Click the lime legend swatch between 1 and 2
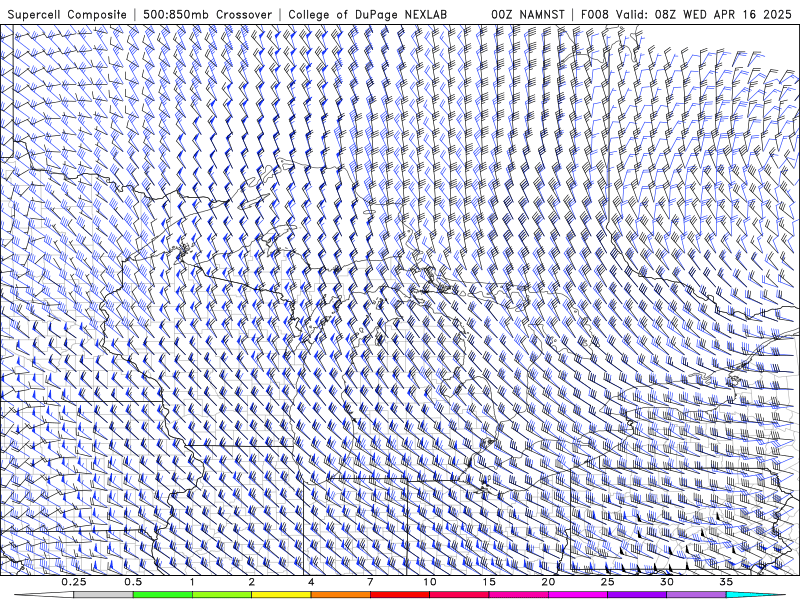The image size is (800, 600). coord(221,595)
